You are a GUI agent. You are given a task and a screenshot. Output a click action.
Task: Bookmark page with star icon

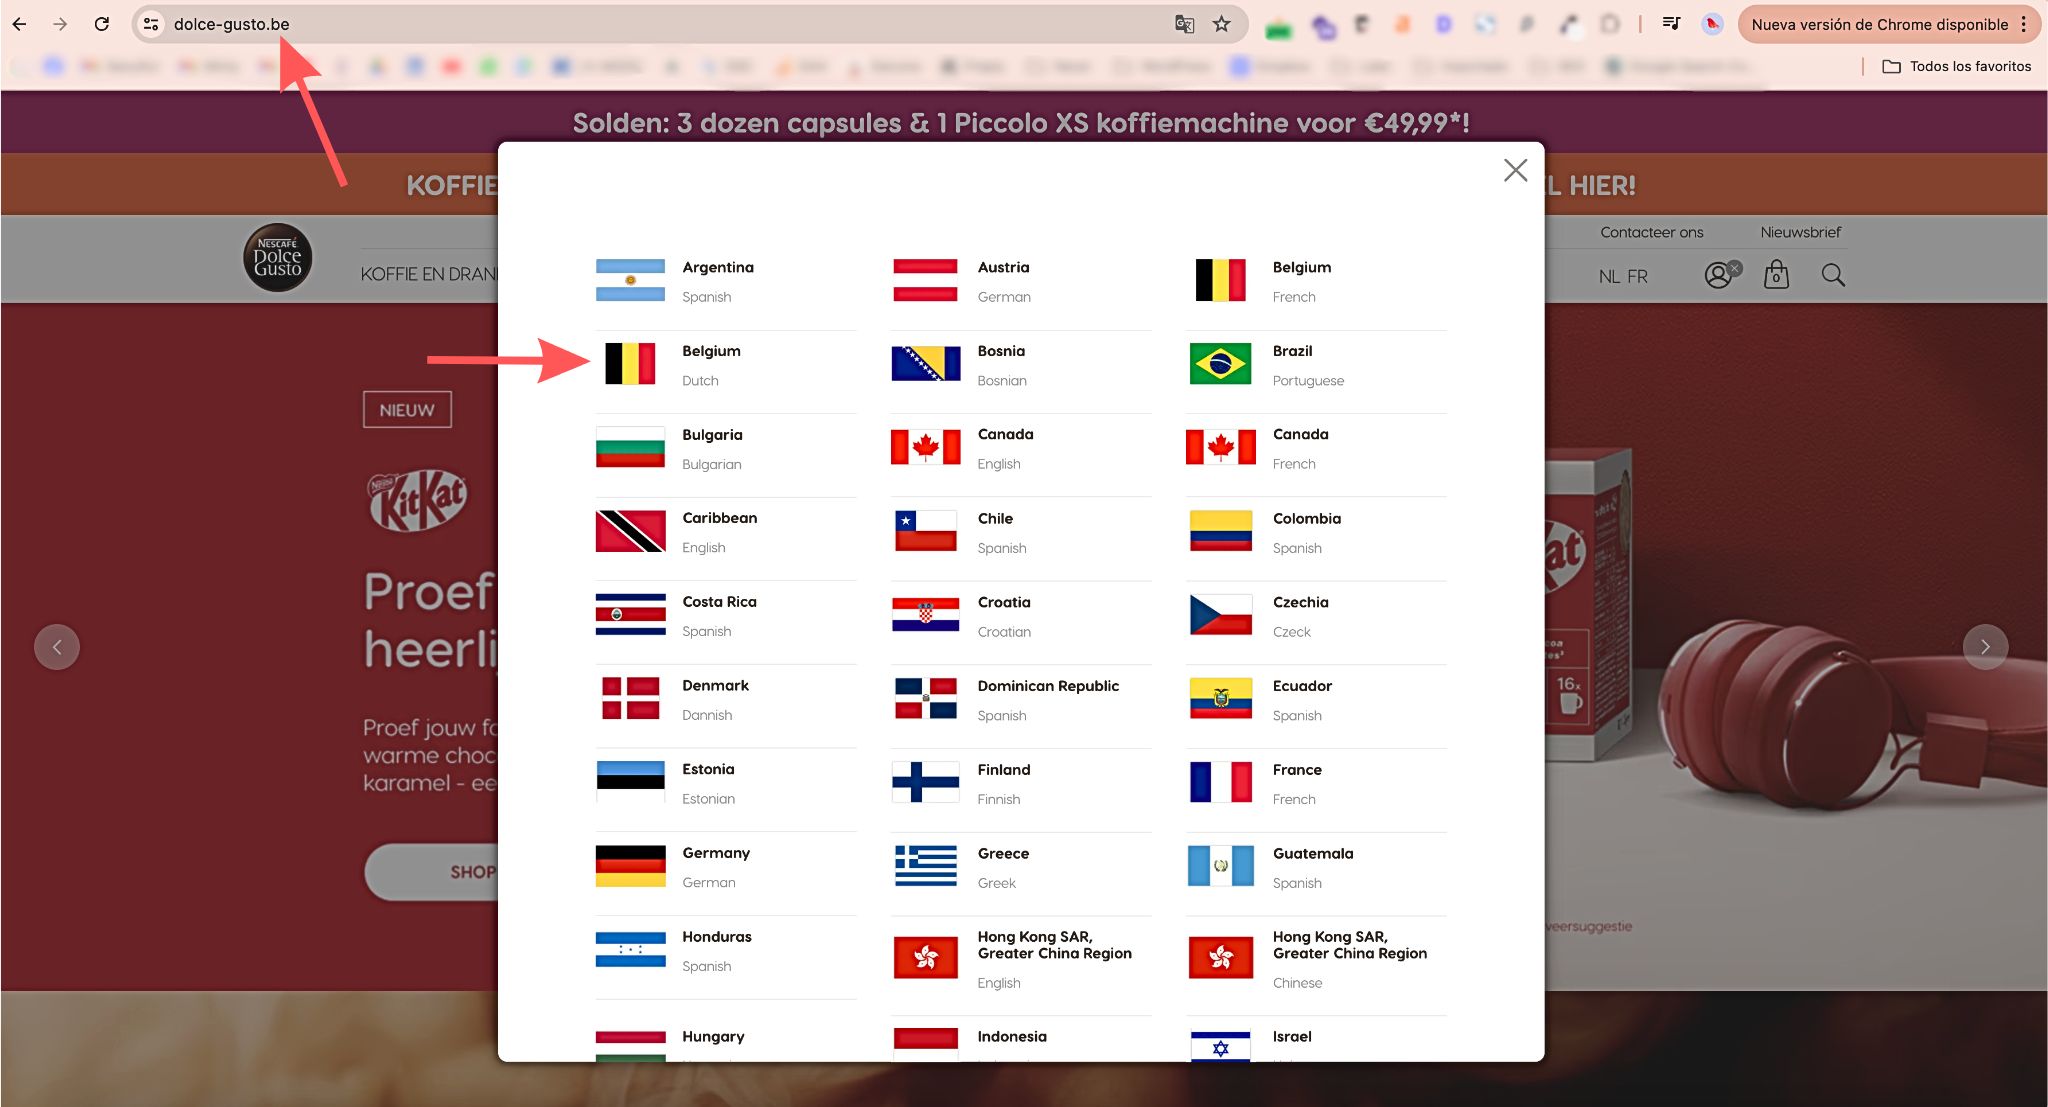1221,24
